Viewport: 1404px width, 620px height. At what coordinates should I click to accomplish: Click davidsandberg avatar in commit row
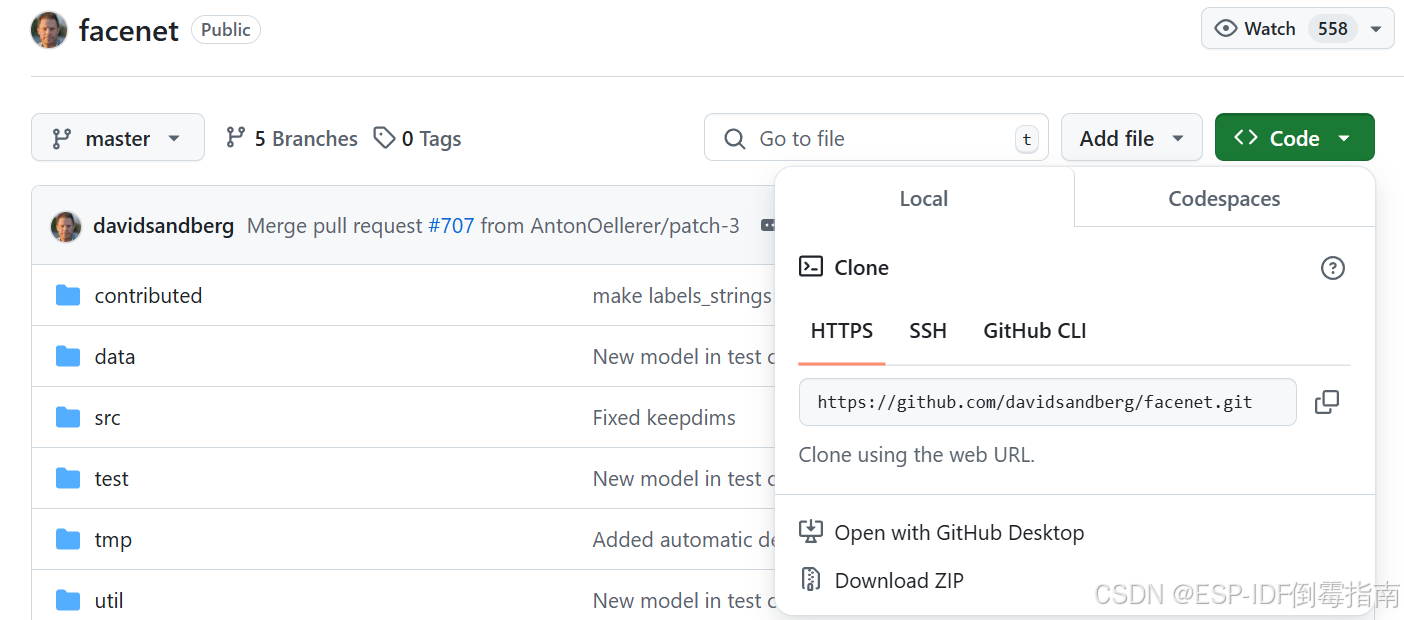pos(66,226)
